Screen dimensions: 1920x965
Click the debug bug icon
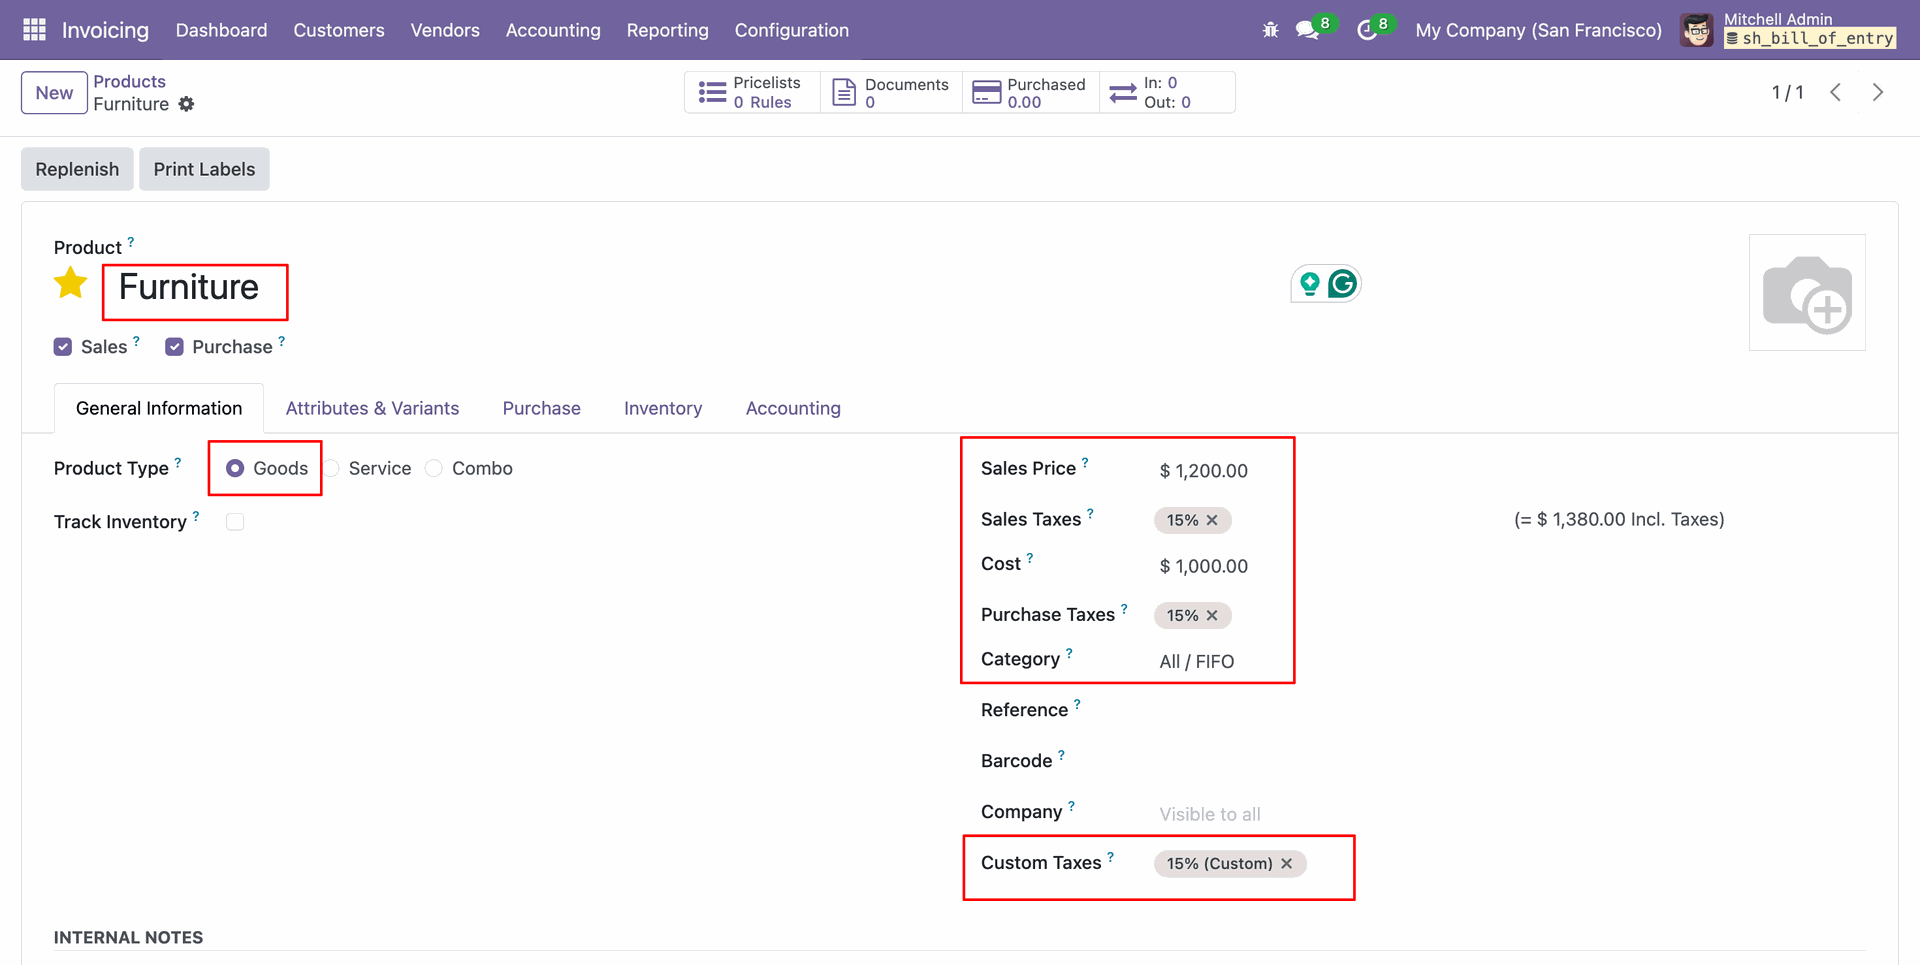click(1270, 30)
